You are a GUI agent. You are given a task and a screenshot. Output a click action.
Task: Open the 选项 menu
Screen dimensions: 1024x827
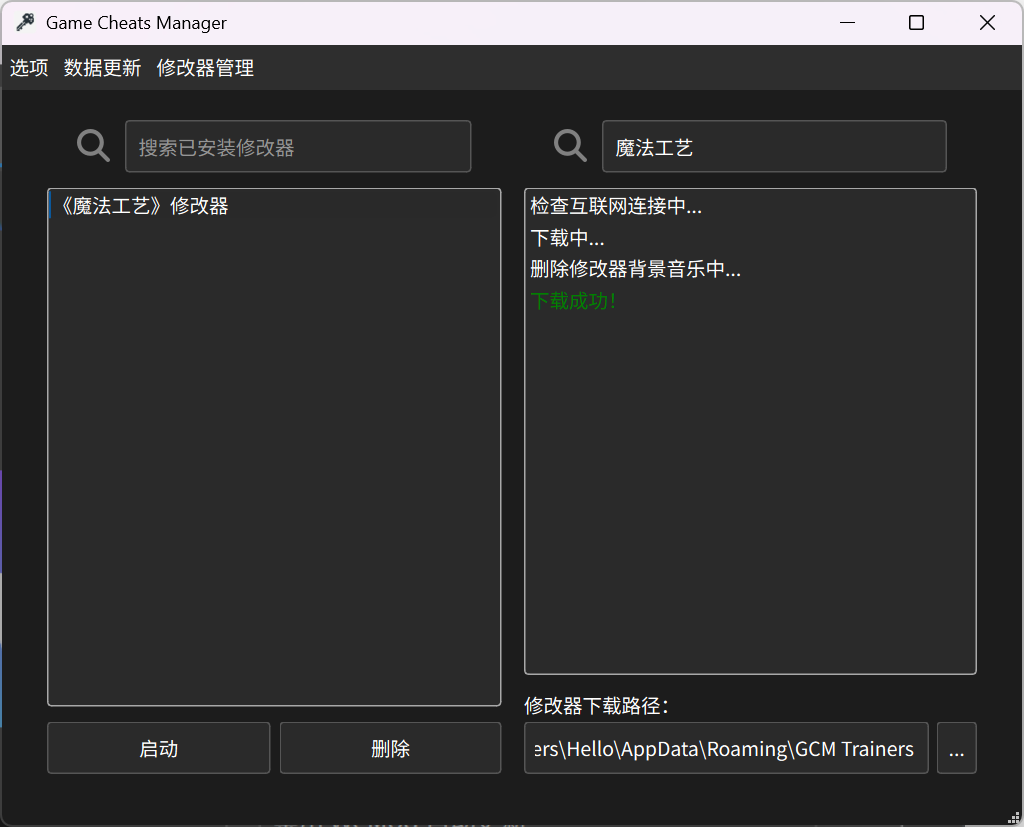pos(28,68)
